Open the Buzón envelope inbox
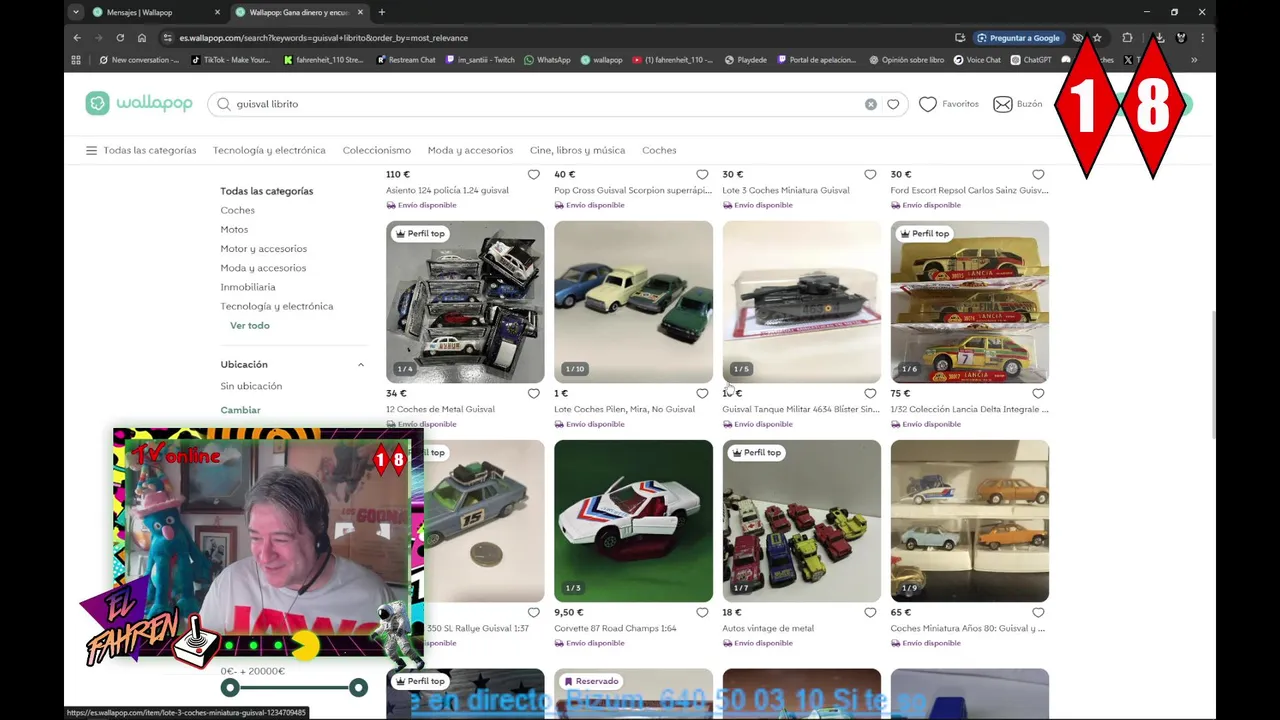The width and height of the screenshot is (1280, 720). tap(1002, 104)
